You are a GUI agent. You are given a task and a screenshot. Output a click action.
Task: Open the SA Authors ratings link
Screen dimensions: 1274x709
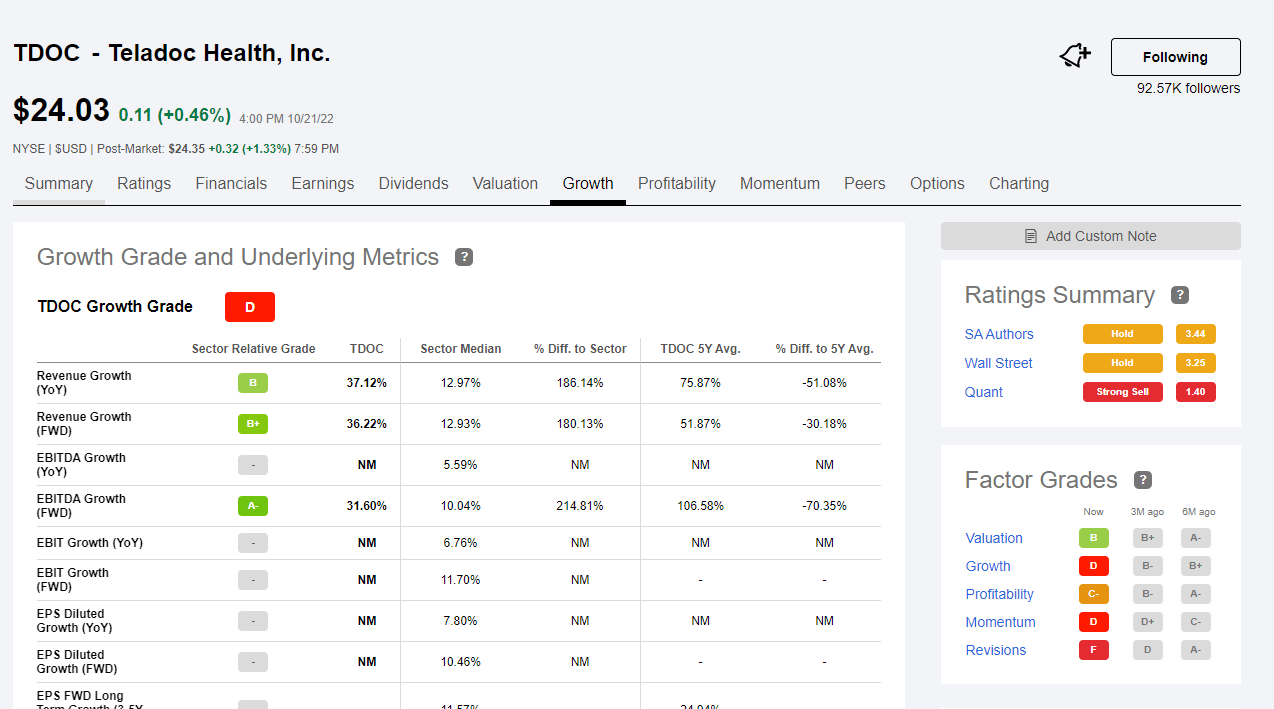click(999, 334)
